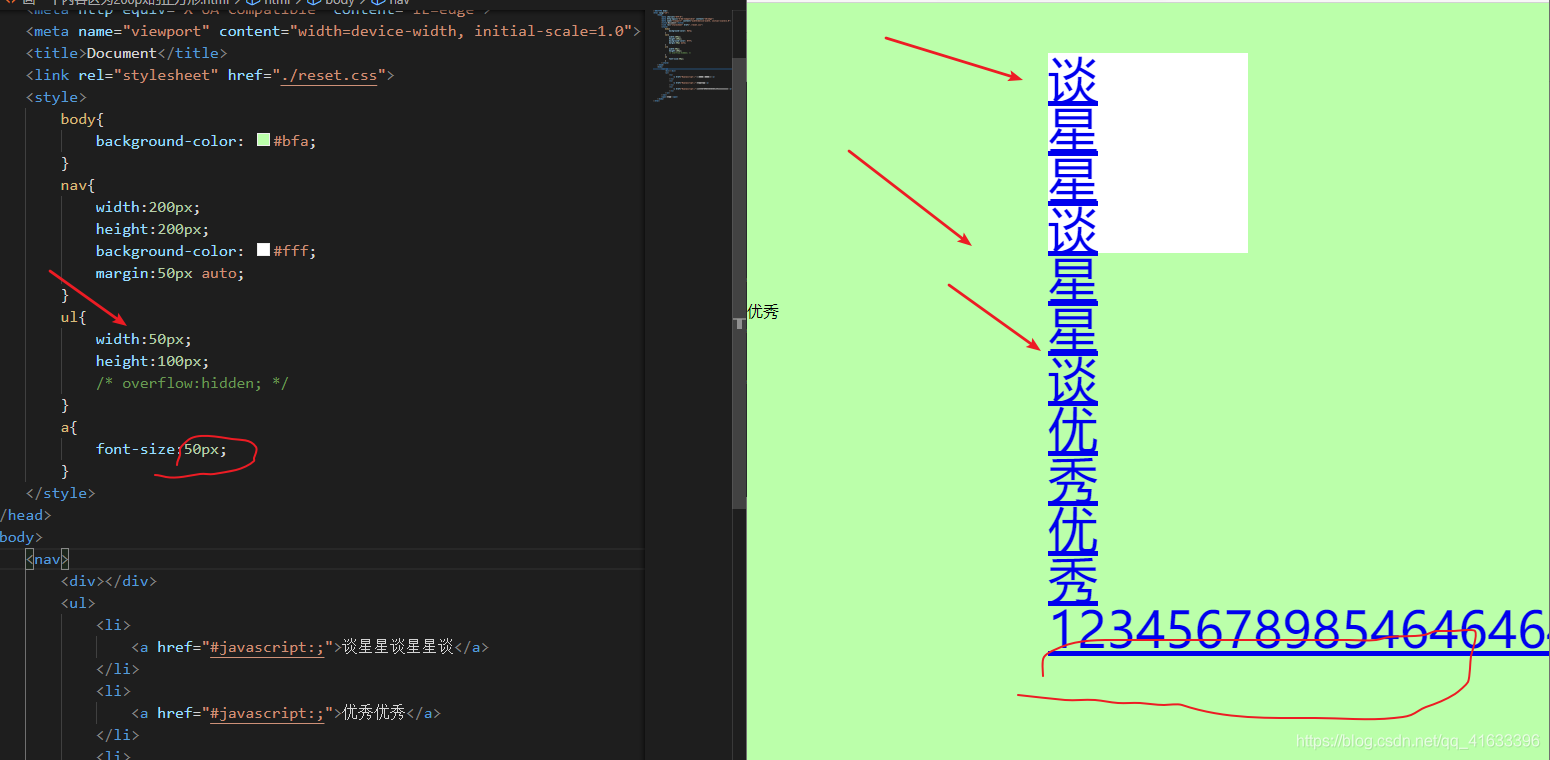This screenshot has width=1550, height=760.
Task: Click the nav{ selector line
Action: coord(78,185)
